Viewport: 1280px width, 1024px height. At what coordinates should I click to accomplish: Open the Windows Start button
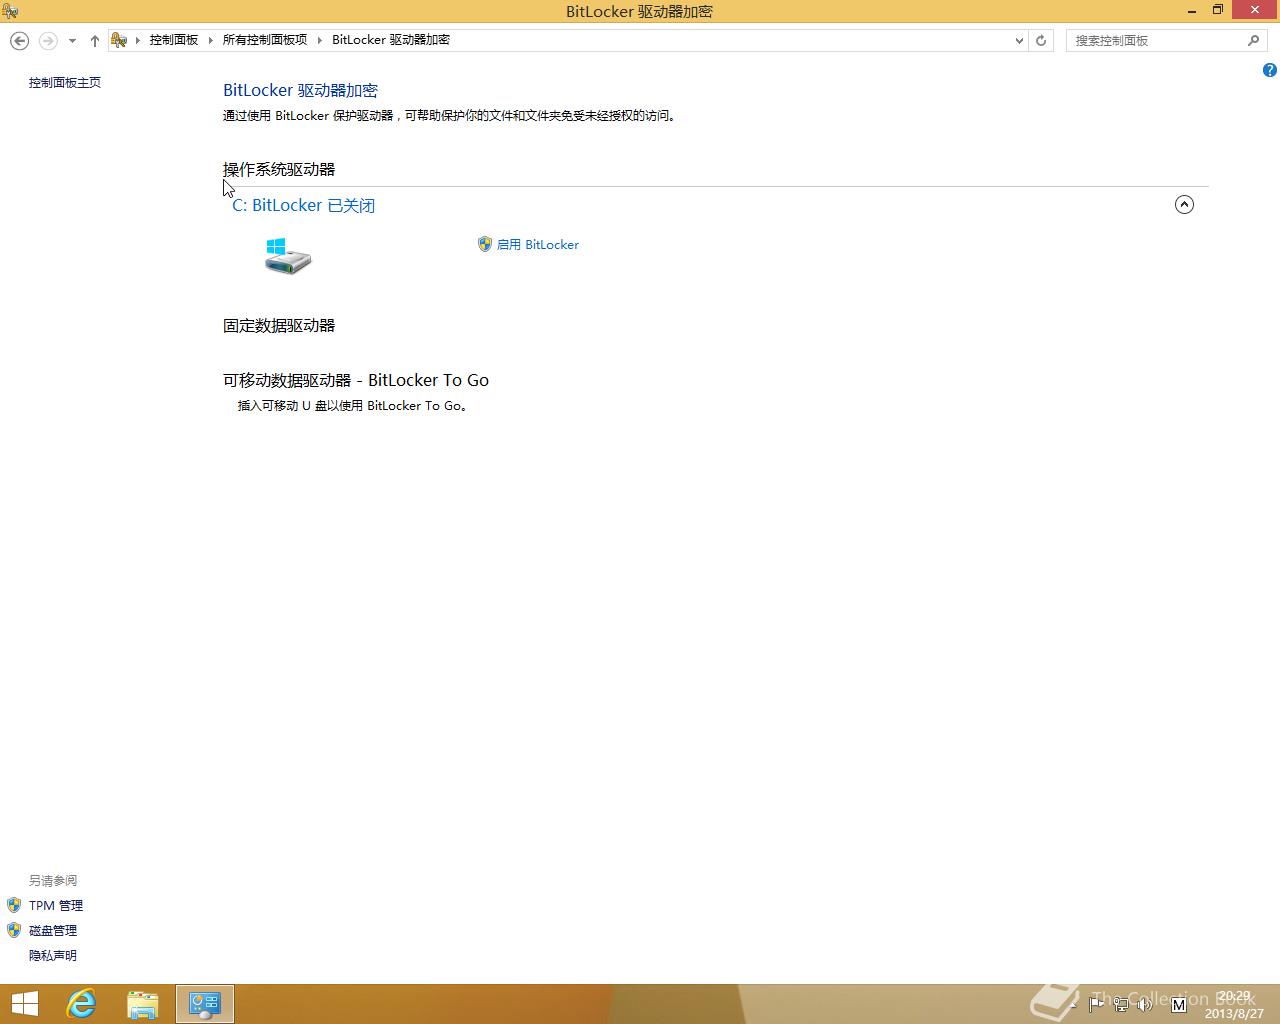(x=24, y=1004)
